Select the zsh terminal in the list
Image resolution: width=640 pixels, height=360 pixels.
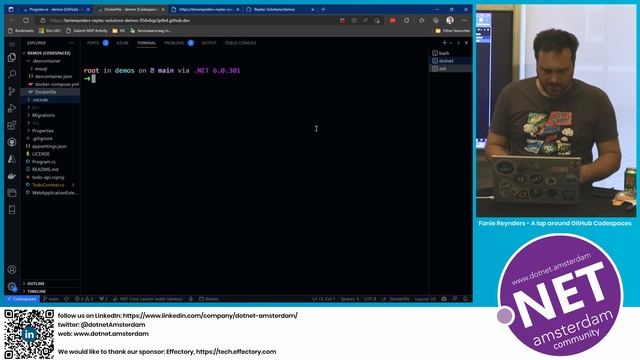coord(450,69)
